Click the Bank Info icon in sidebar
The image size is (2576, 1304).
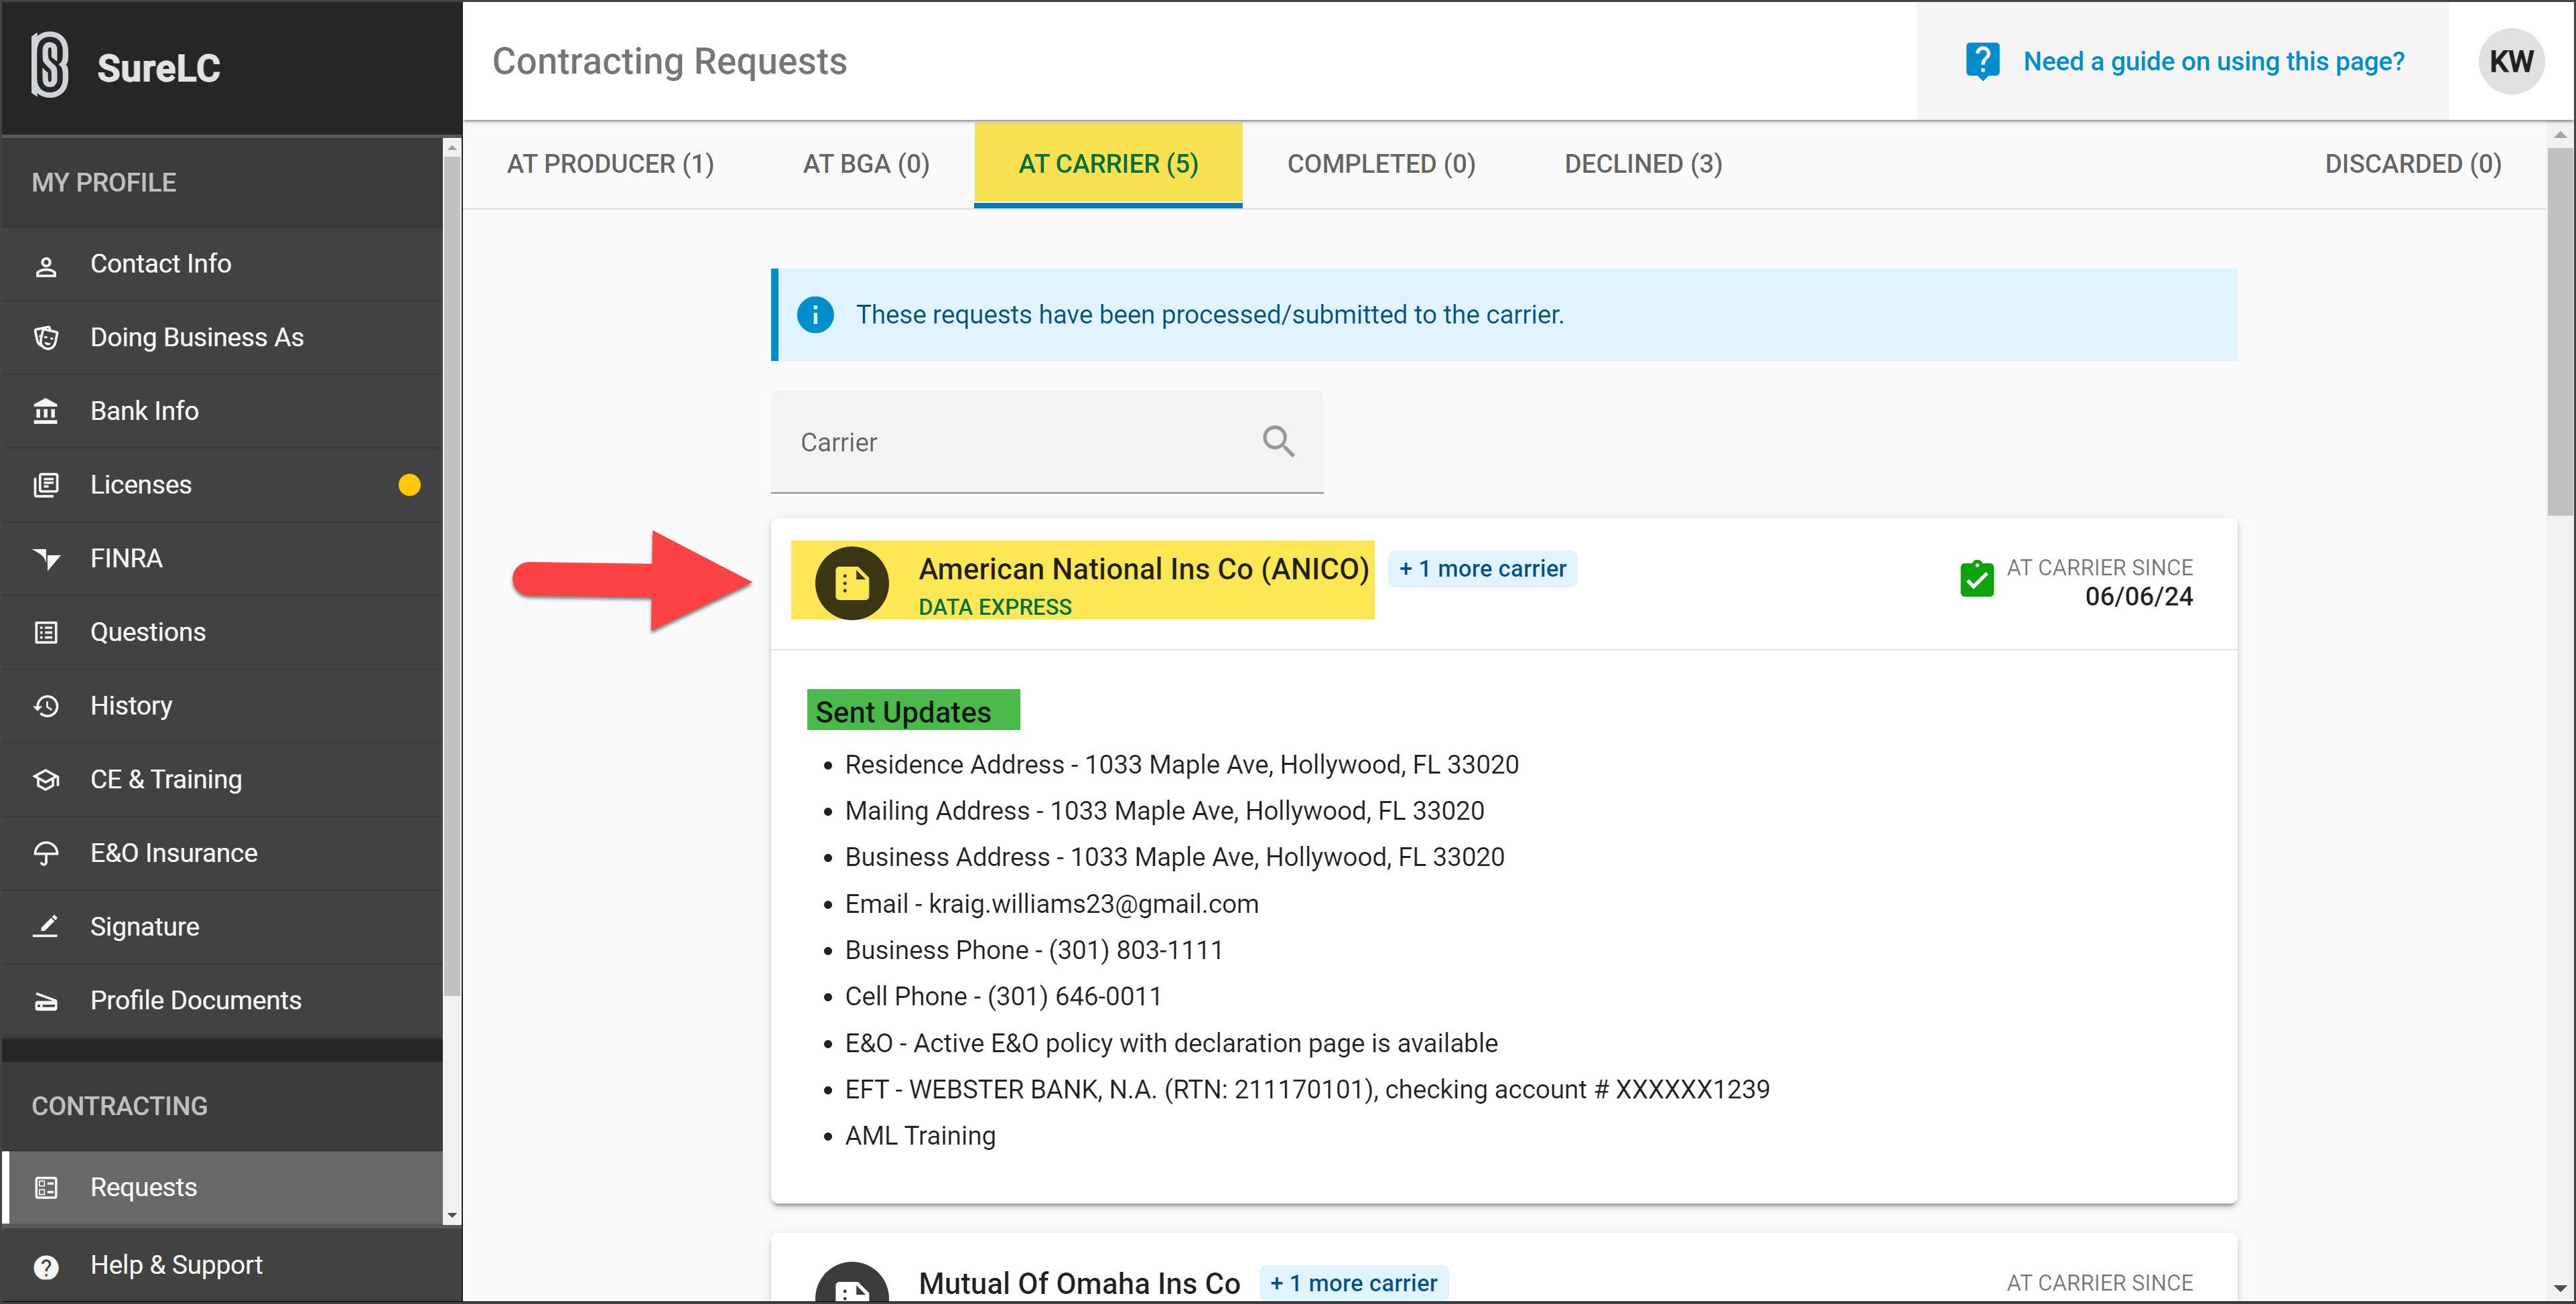pos(46,410)
